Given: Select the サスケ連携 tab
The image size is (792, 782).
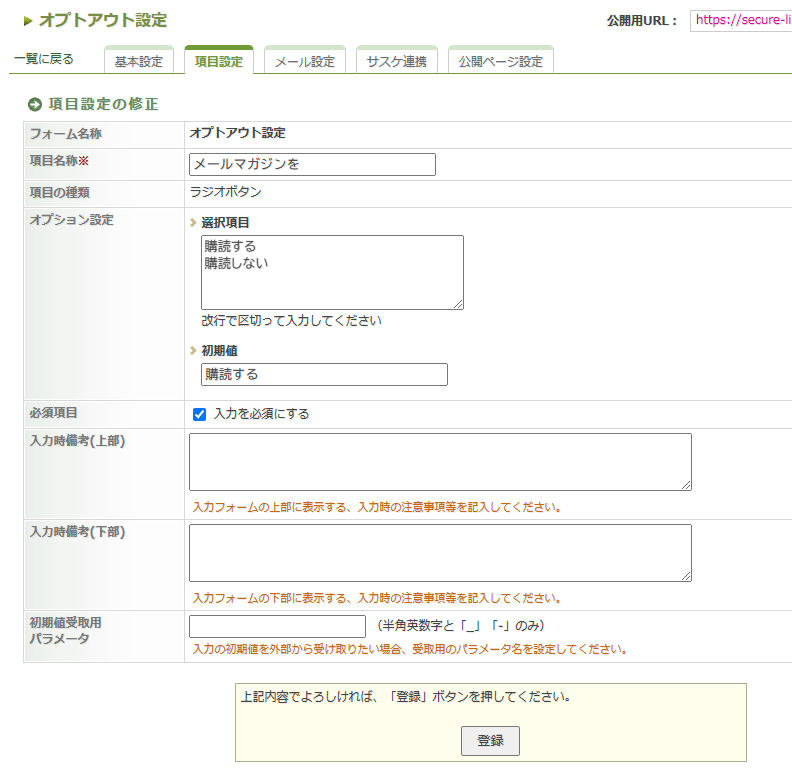Looking at the screenshot, I should tap(396, 61).
